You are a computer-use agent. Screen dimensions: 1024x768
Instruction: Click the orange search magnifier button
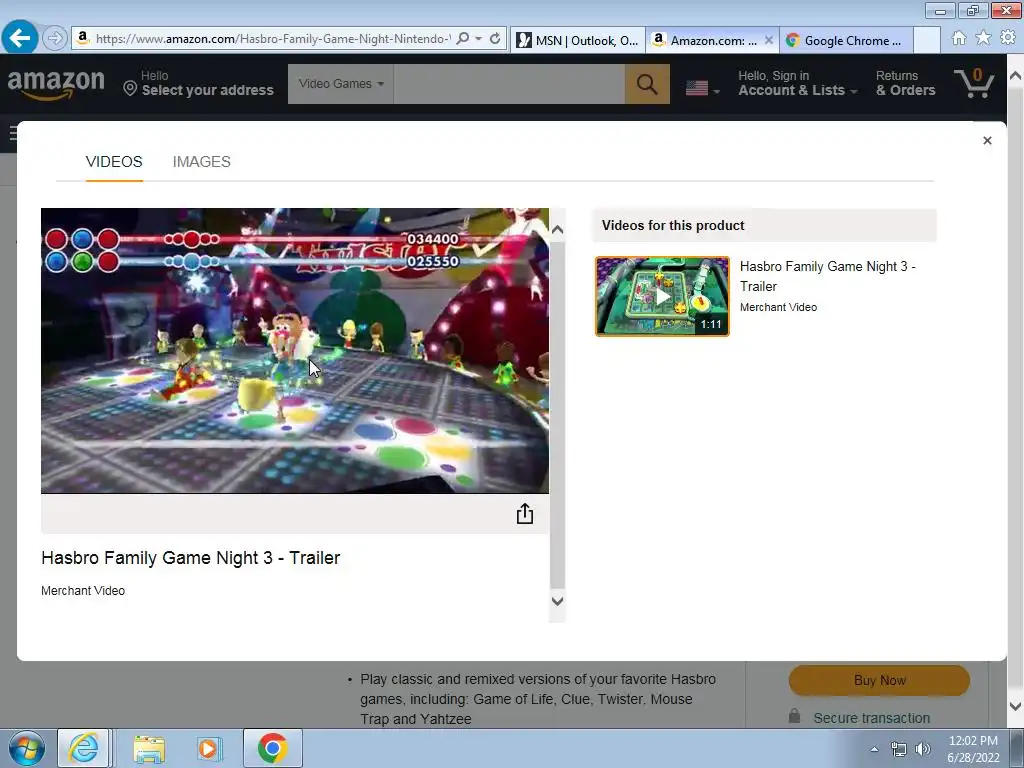[647, 84]
